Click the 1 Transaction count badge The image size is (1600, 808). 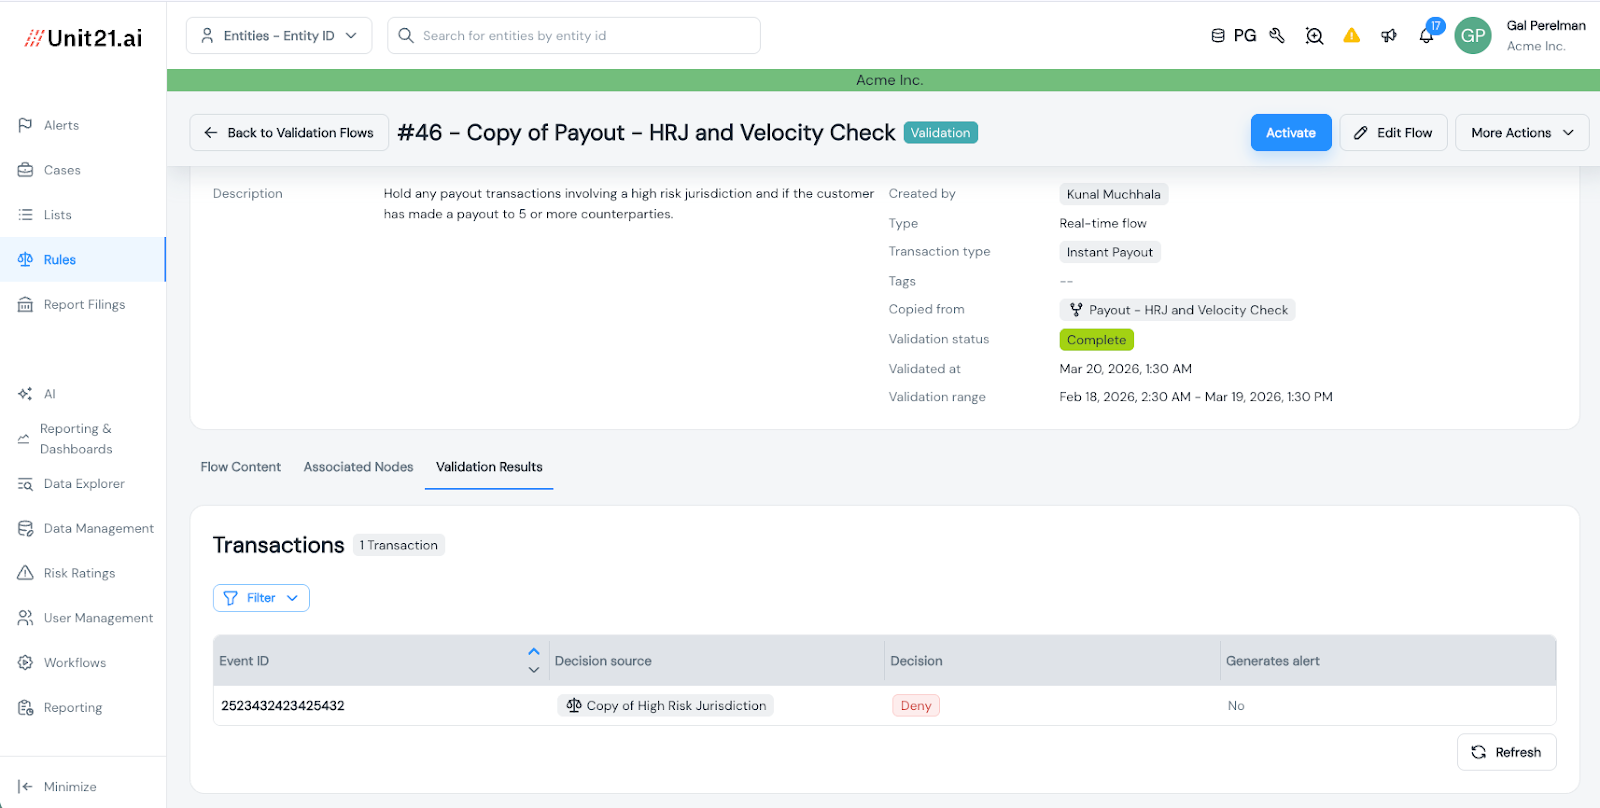[398, 545]
